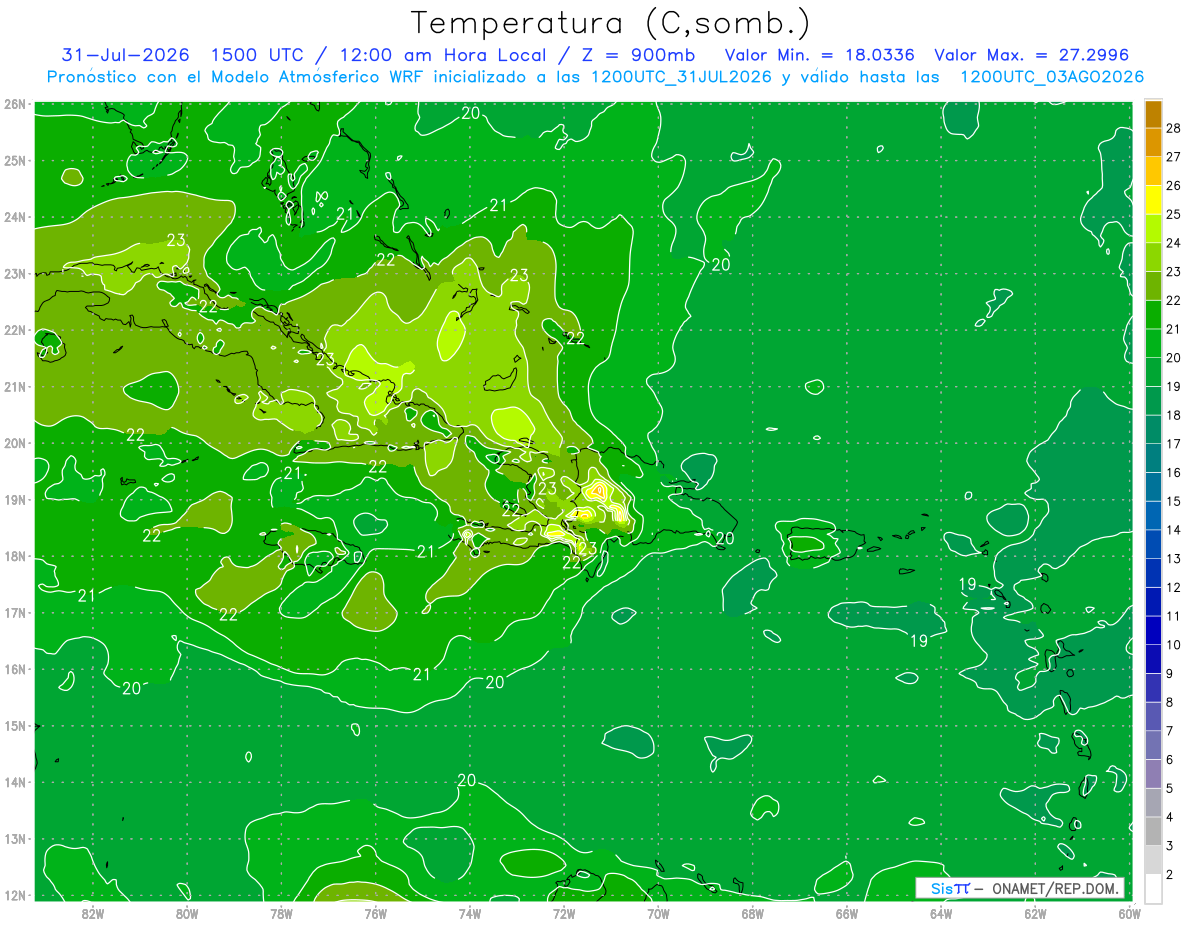
Task: Click the "21N" latitude axis label
Action: 15,387
